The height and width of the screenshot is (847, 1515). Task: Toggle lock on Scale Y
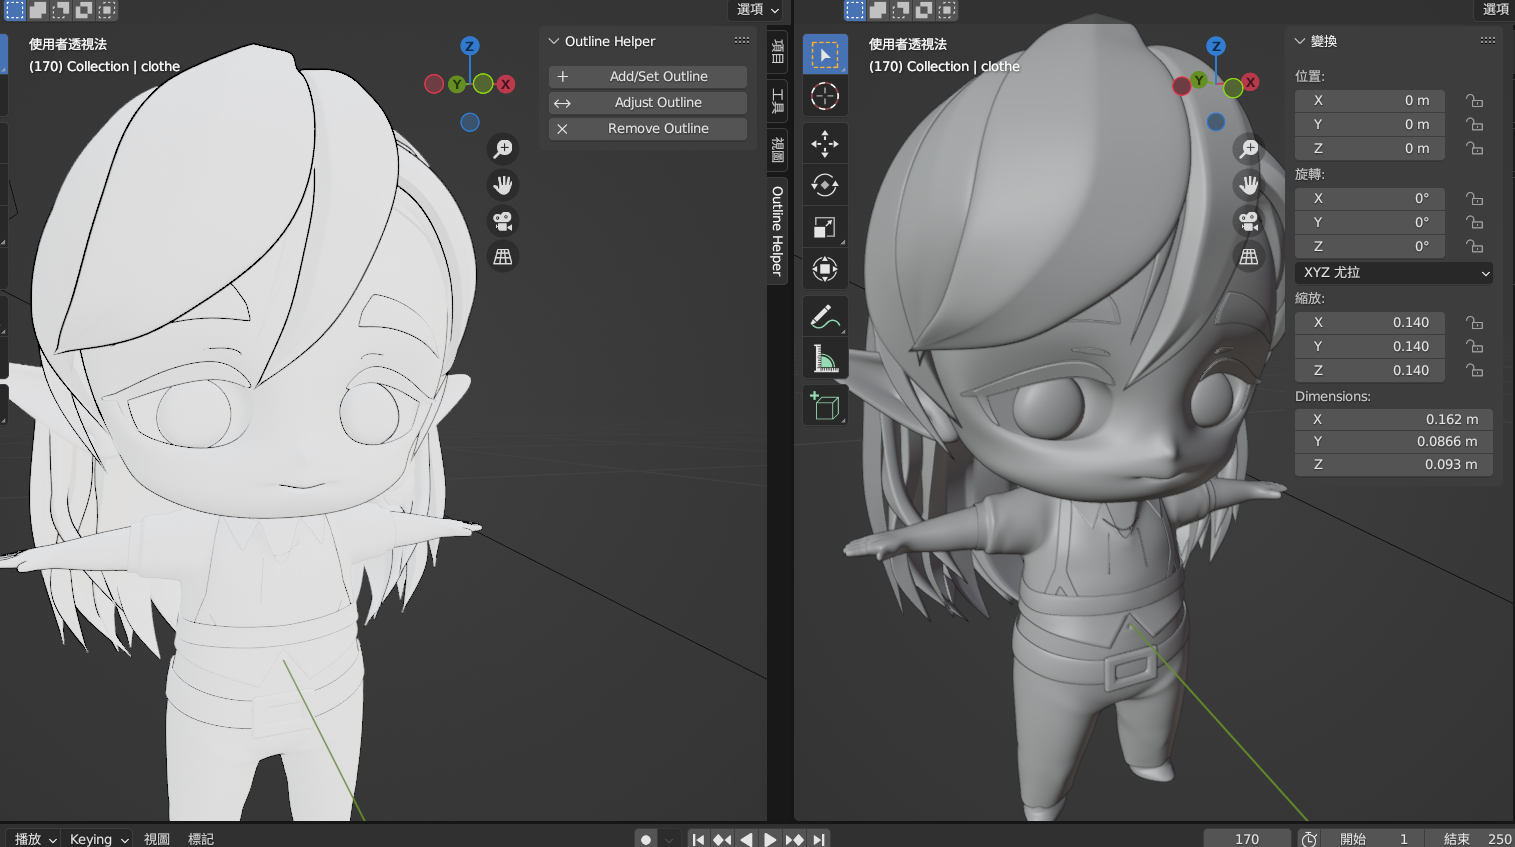coord(1475,346)
